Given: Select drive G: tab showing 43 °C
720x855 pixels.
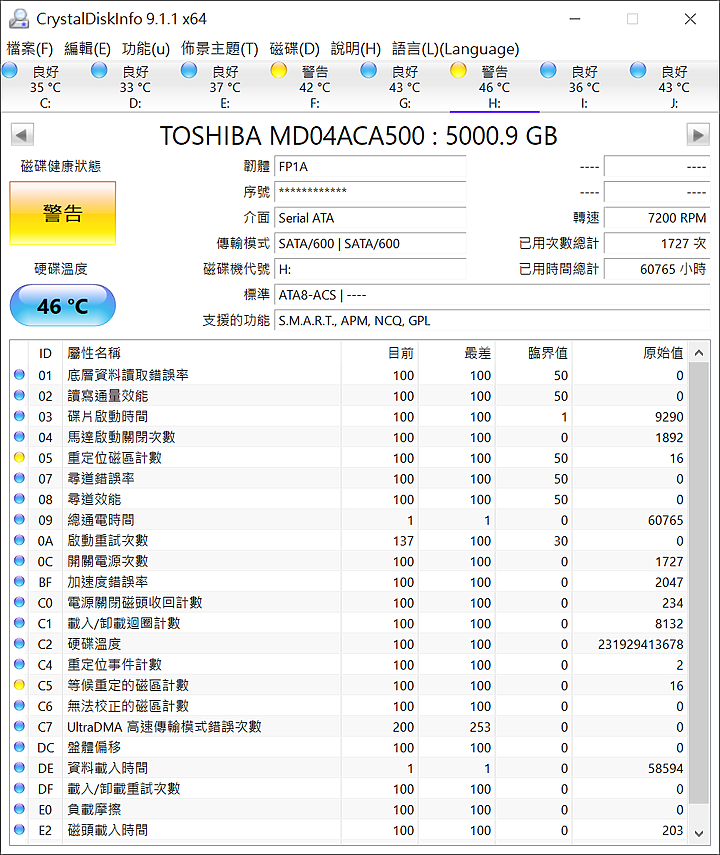Looking at the screenshot, I should [405, 87].
